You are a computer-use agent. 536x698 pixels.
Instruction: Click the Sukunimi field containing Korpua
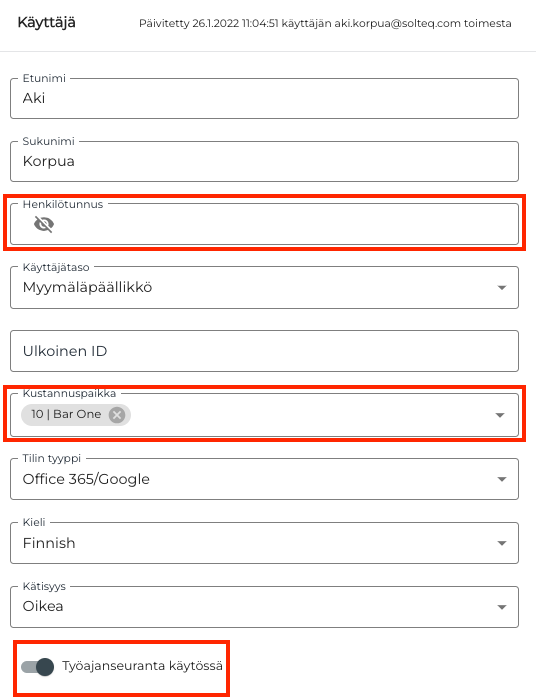click(x=264, y=161)
